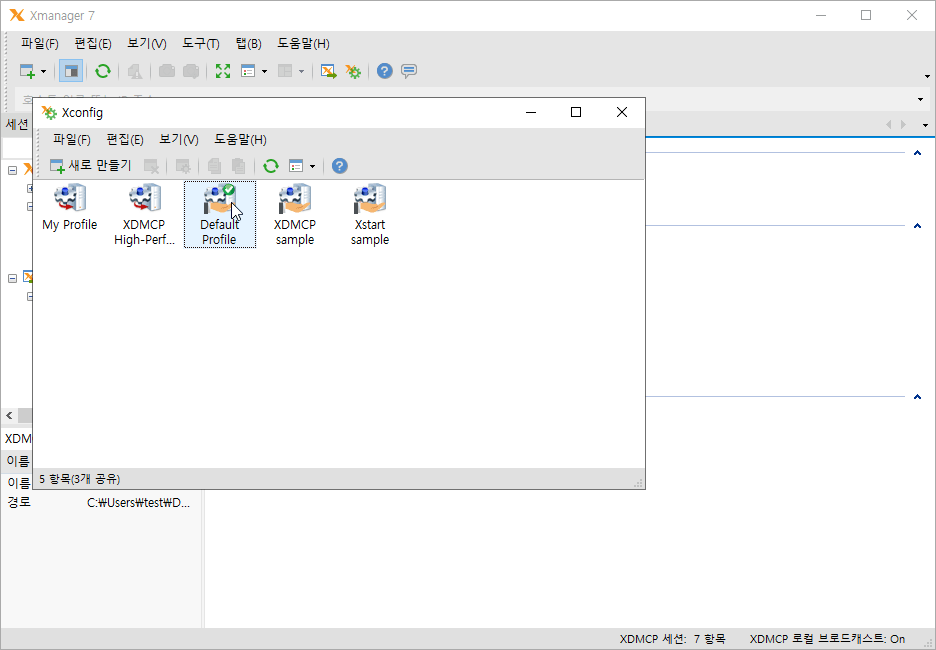Click the left scroll arrow in session panel
The width and height of the screenshot is (936, 650).
tap(9, 415)
